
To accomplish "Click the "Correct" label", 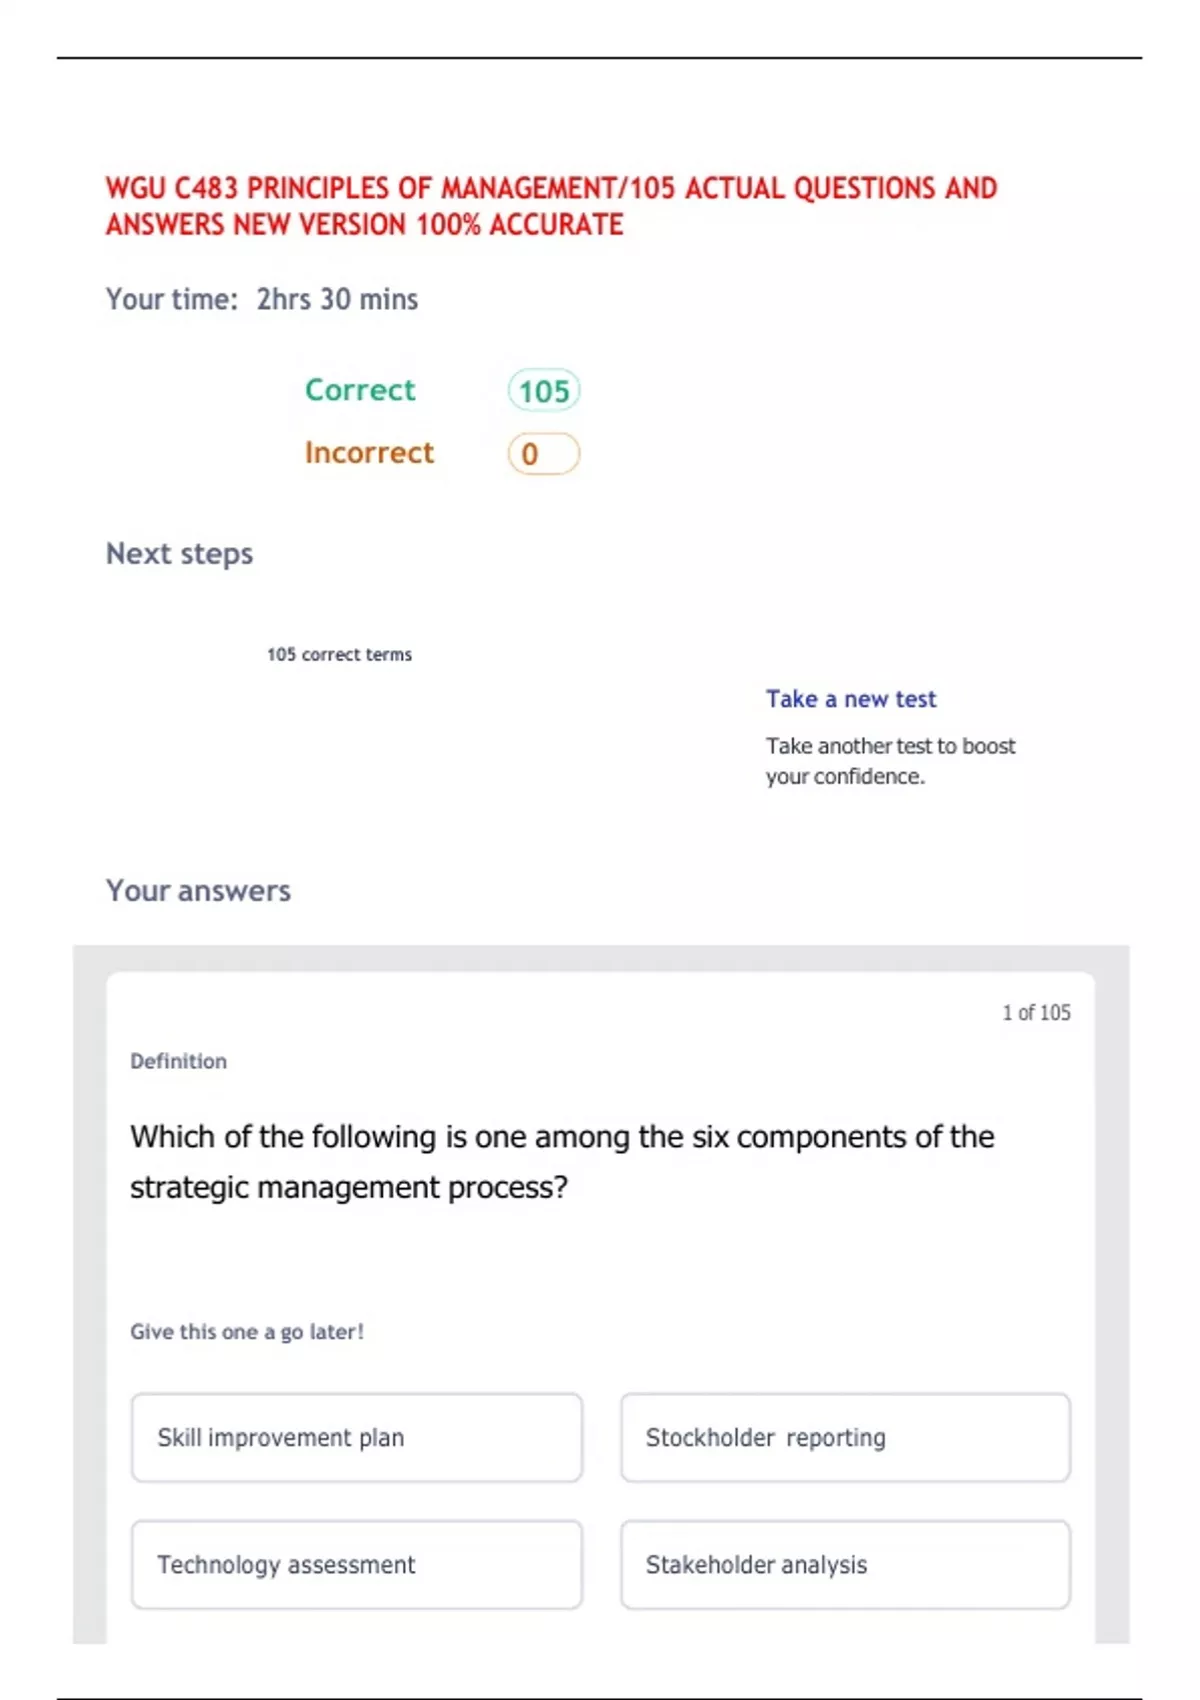I will click(x=360, y=390).
